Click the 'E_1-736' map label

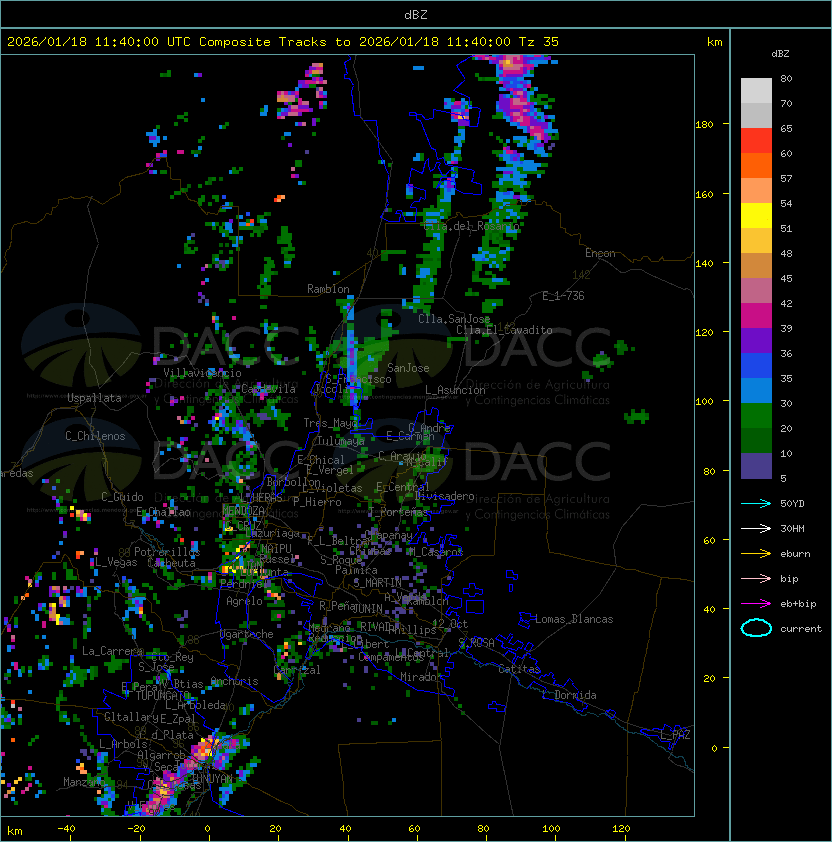[563, 296]
